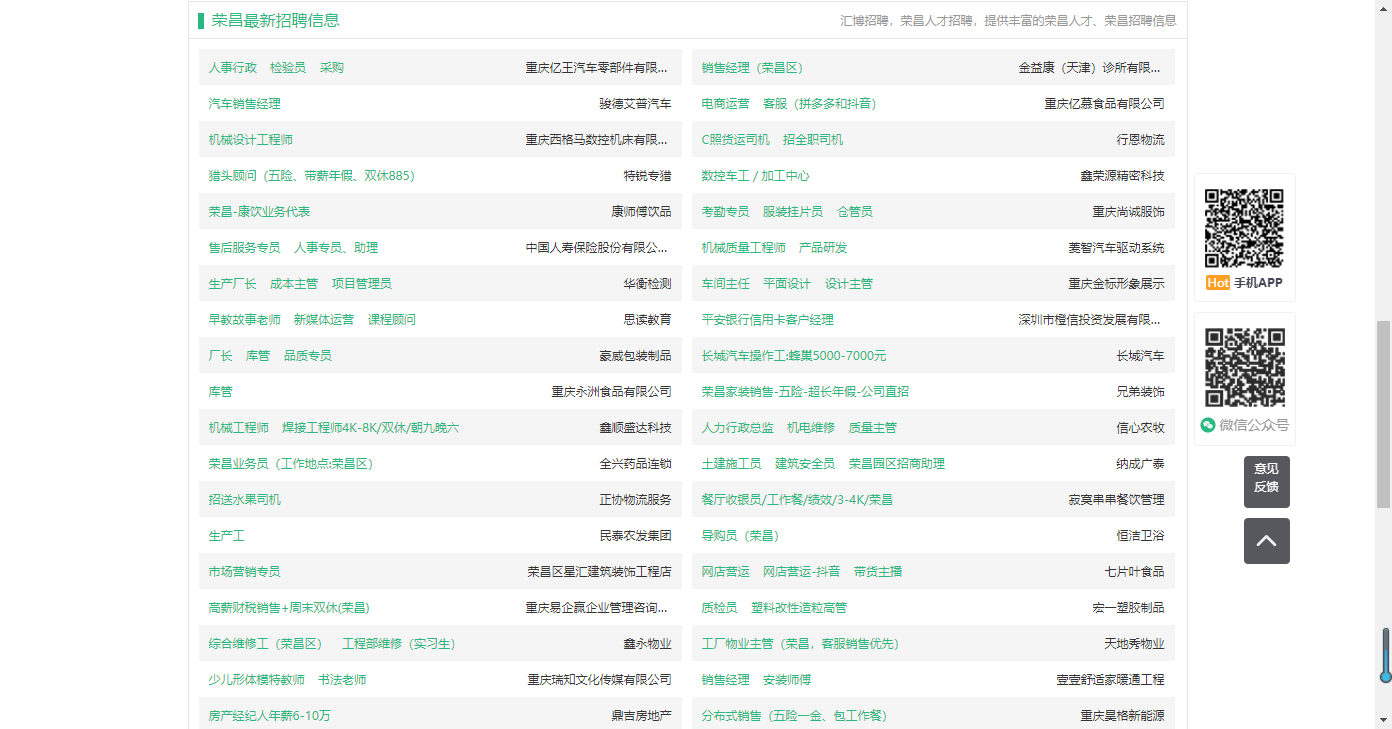1392x729 pixels.
Task: Open the 人力行政总监 job link
Action: coord(738,428)
